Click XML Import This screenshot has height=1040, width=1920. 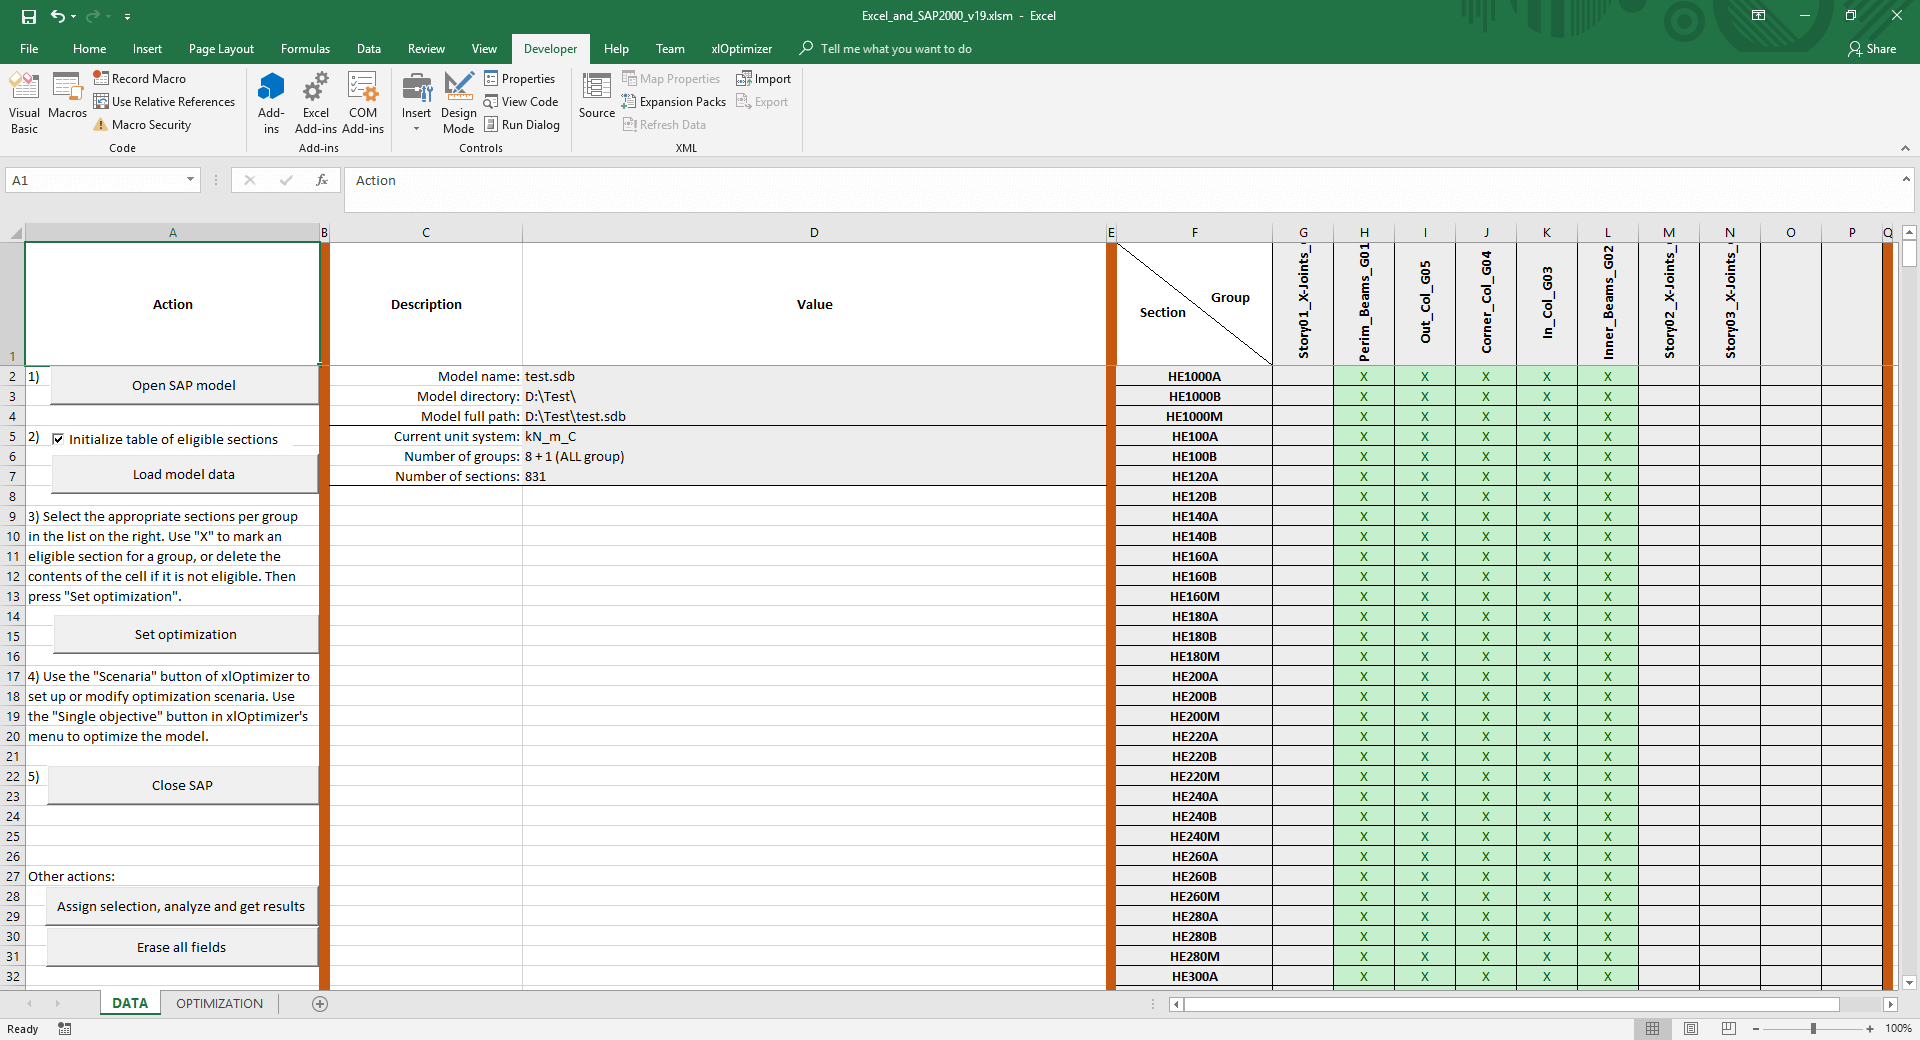(764, 79)
